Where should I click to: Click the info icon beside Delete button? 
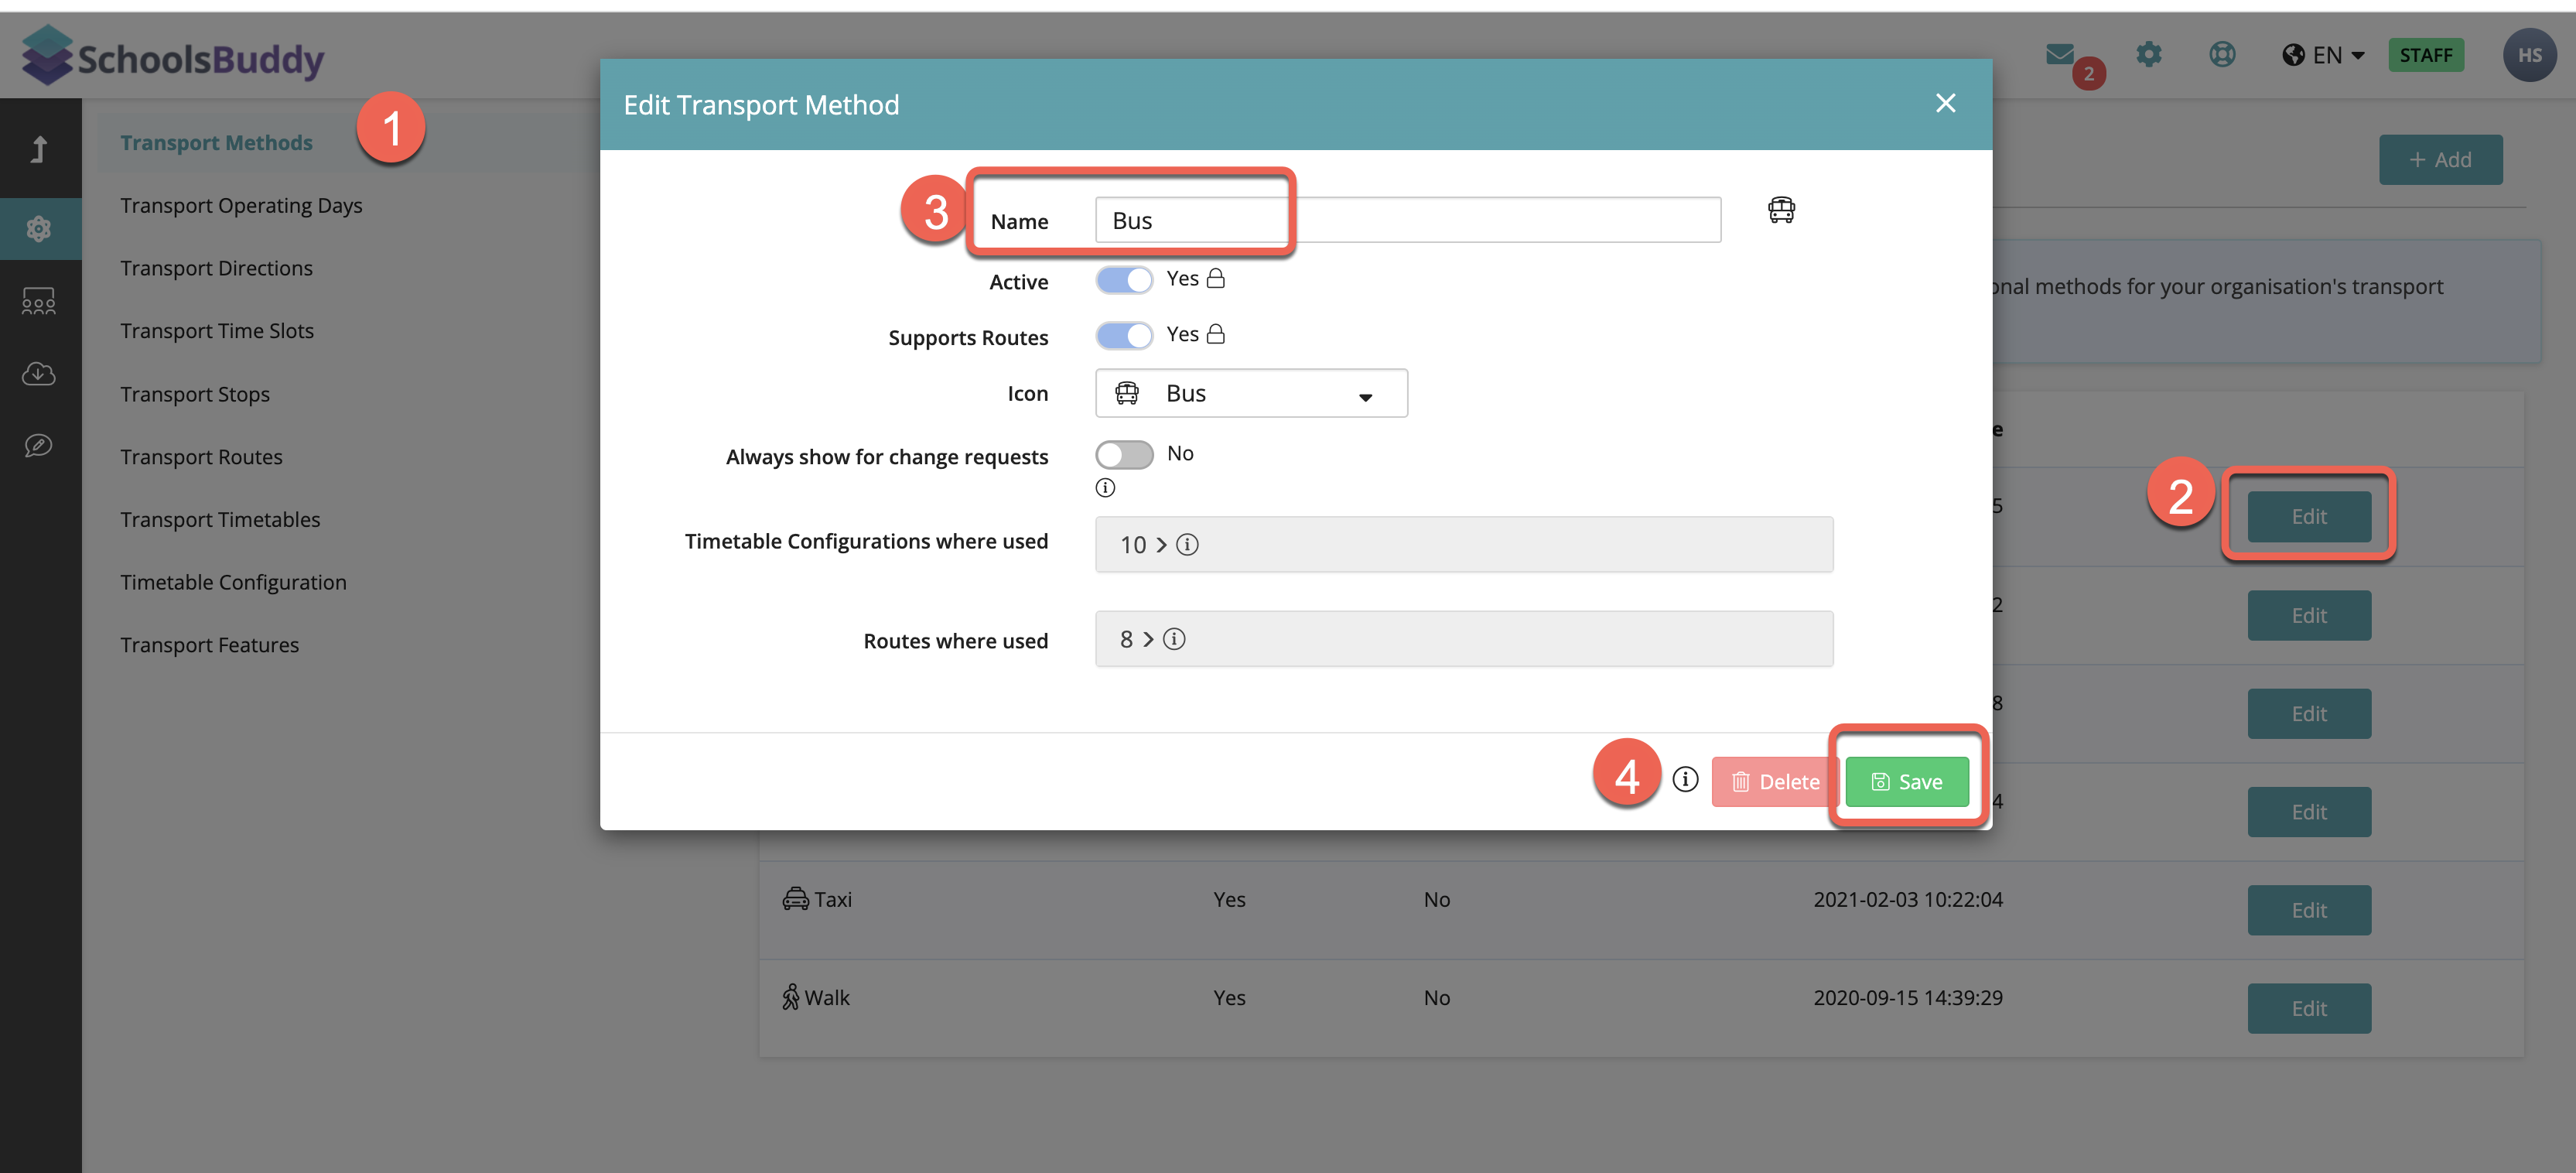[1685, 779]
